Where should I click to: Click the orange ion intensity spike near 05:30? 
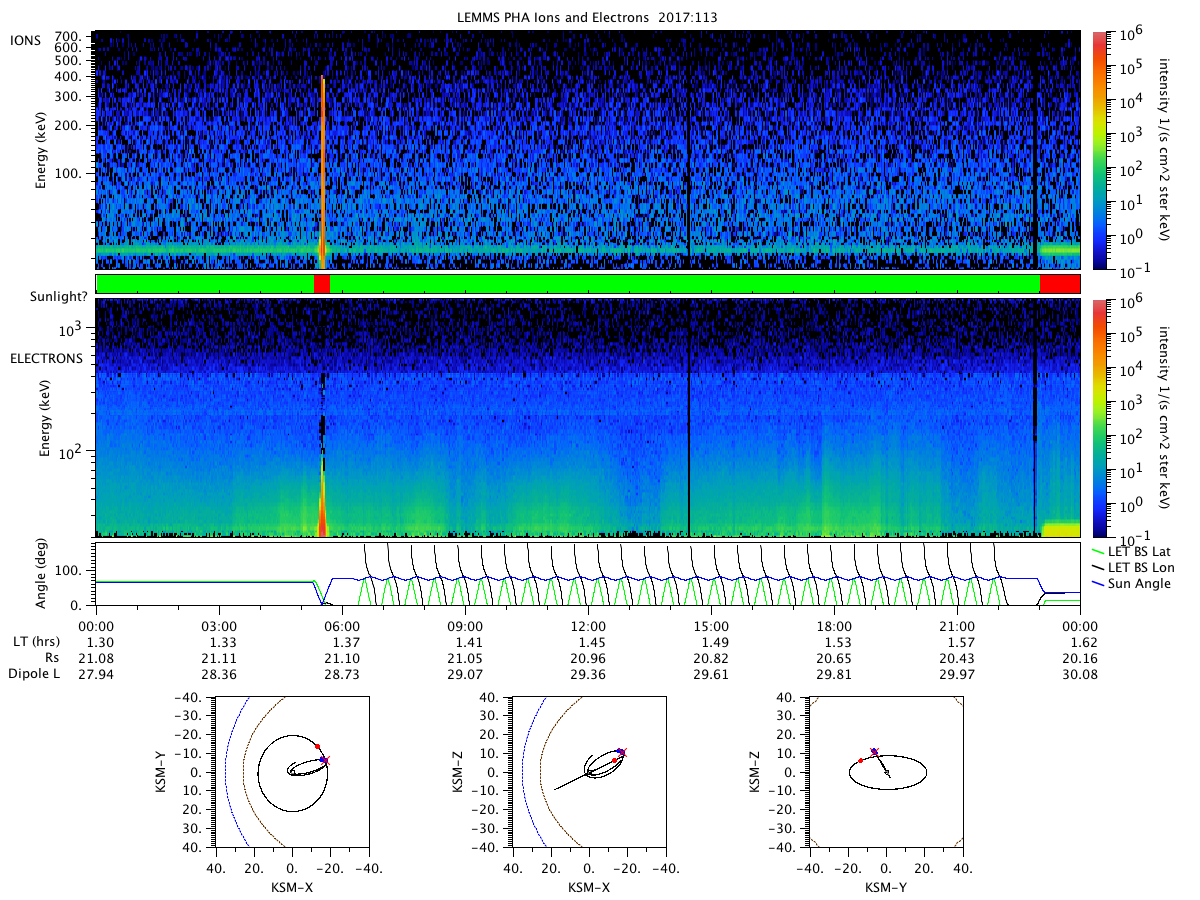pyautogui.click(x=322, y=168)
